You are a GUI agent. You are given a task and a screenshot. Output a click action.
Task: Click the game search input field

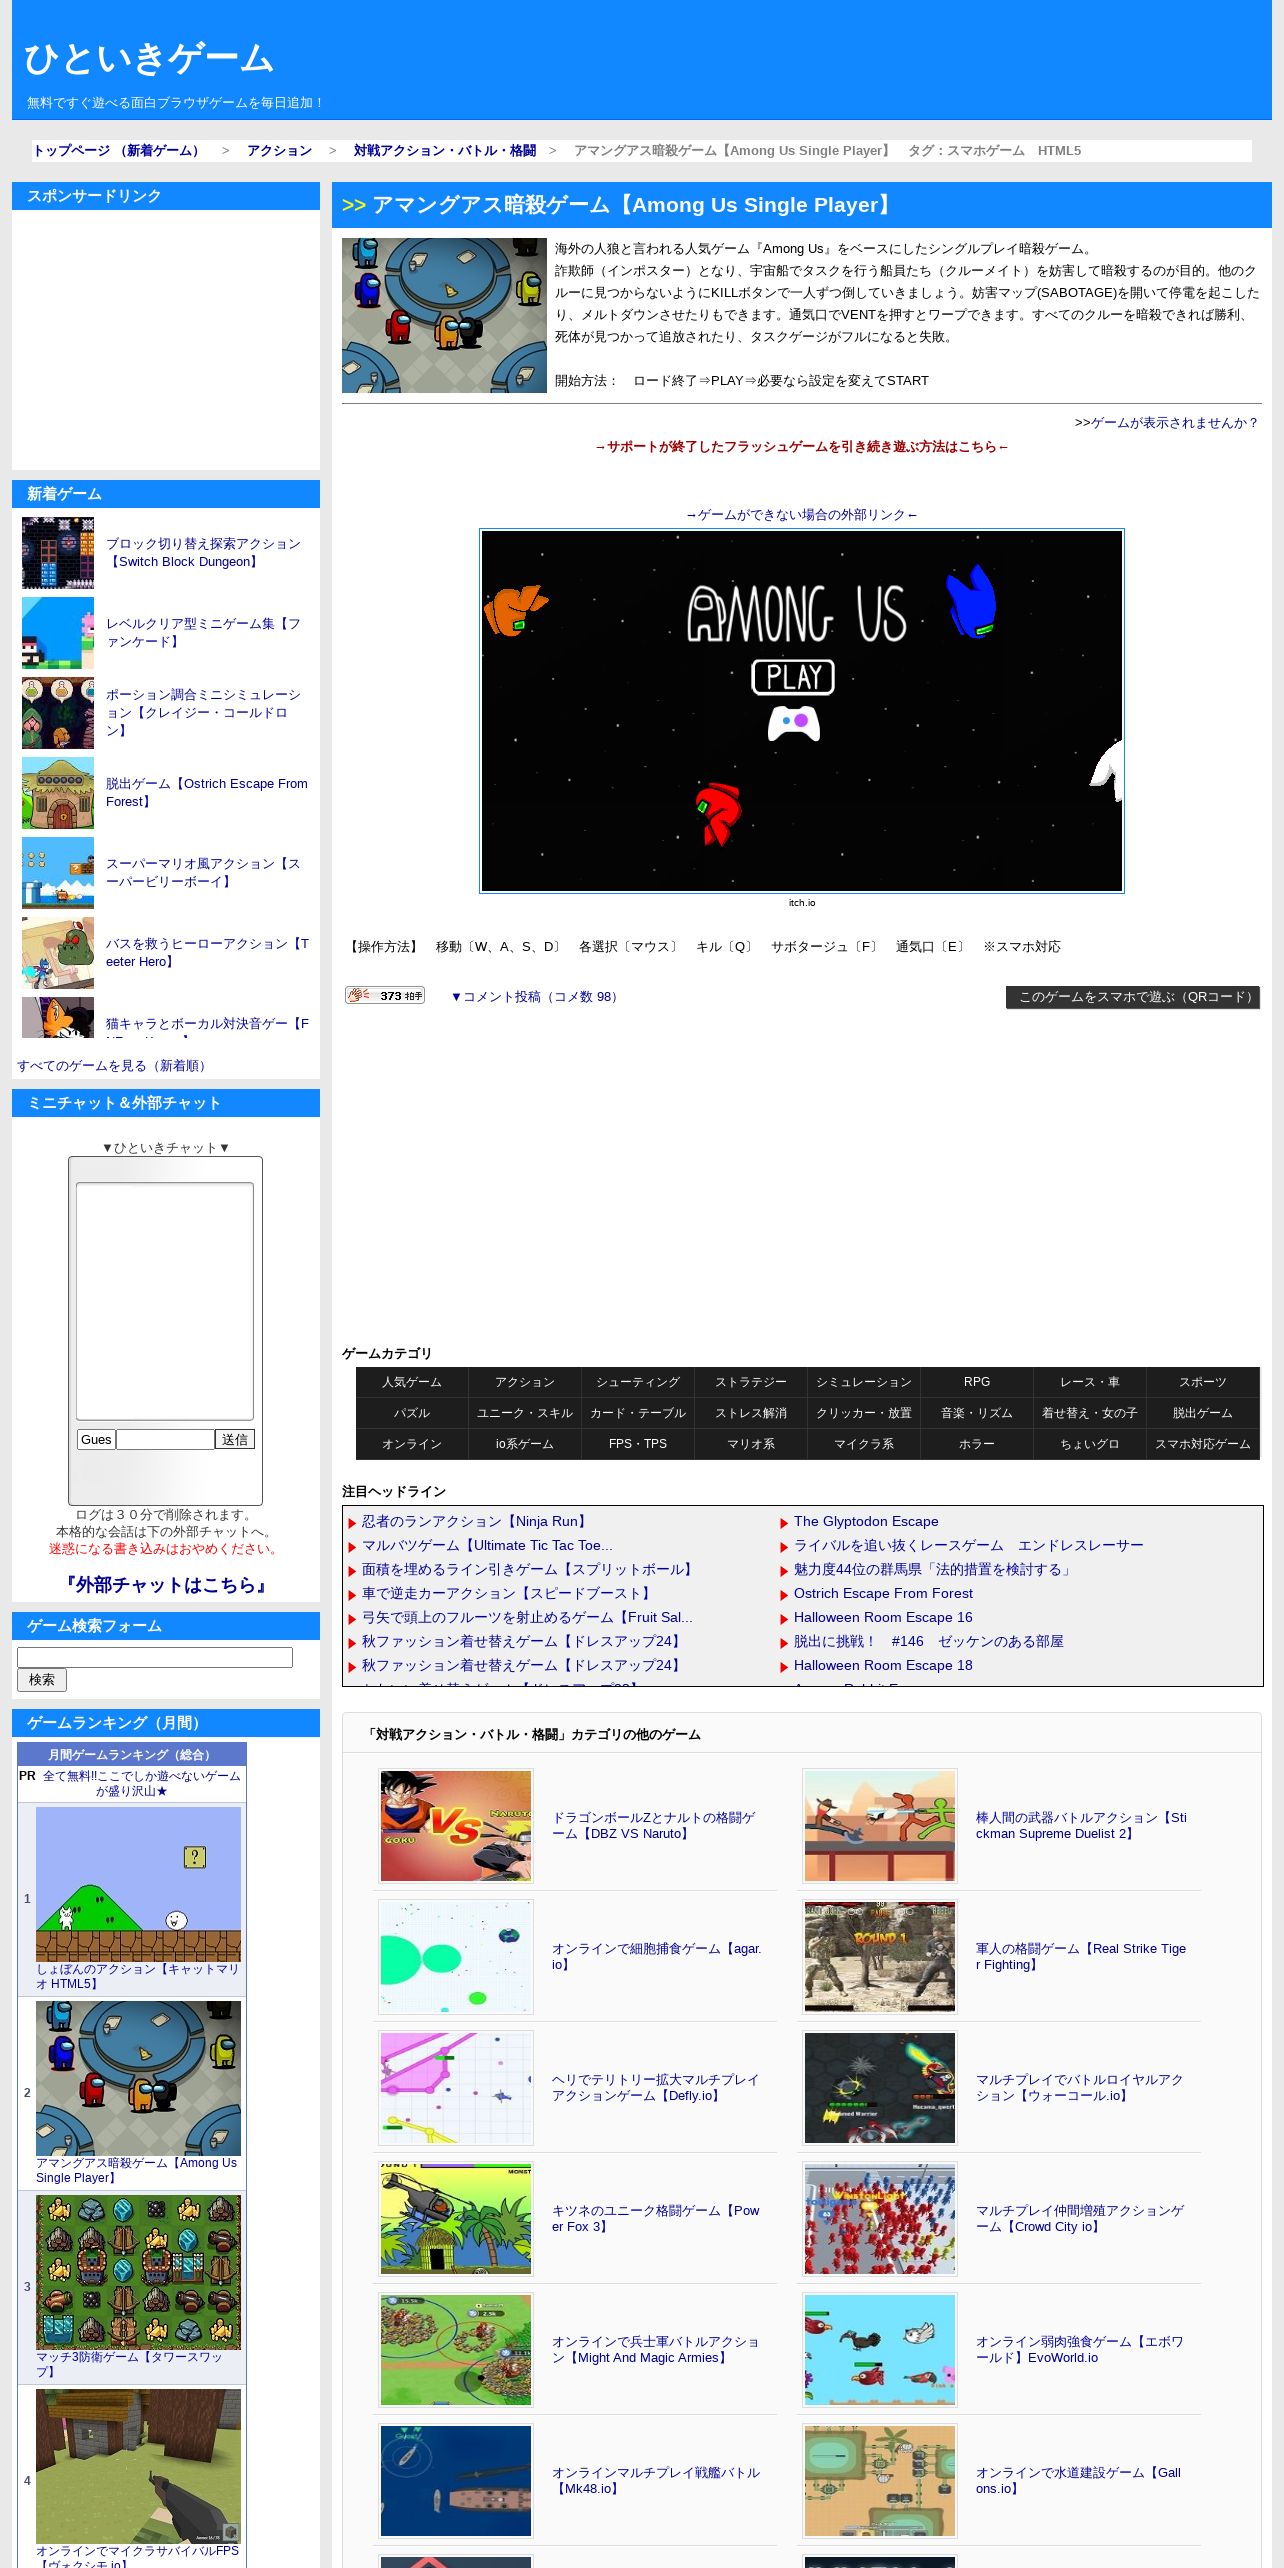pos(155,1657)
